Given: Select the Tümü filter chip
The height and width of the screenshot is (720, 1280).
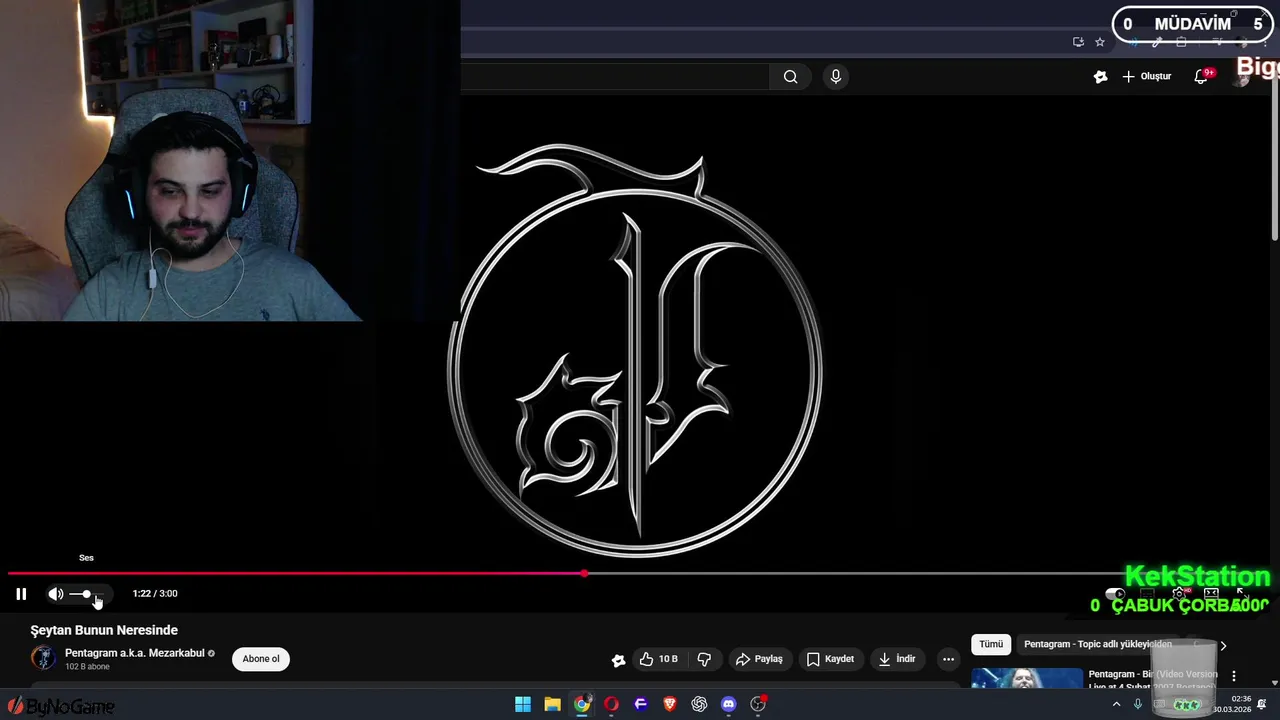Looking at the screenshot, I should [991, 645].
